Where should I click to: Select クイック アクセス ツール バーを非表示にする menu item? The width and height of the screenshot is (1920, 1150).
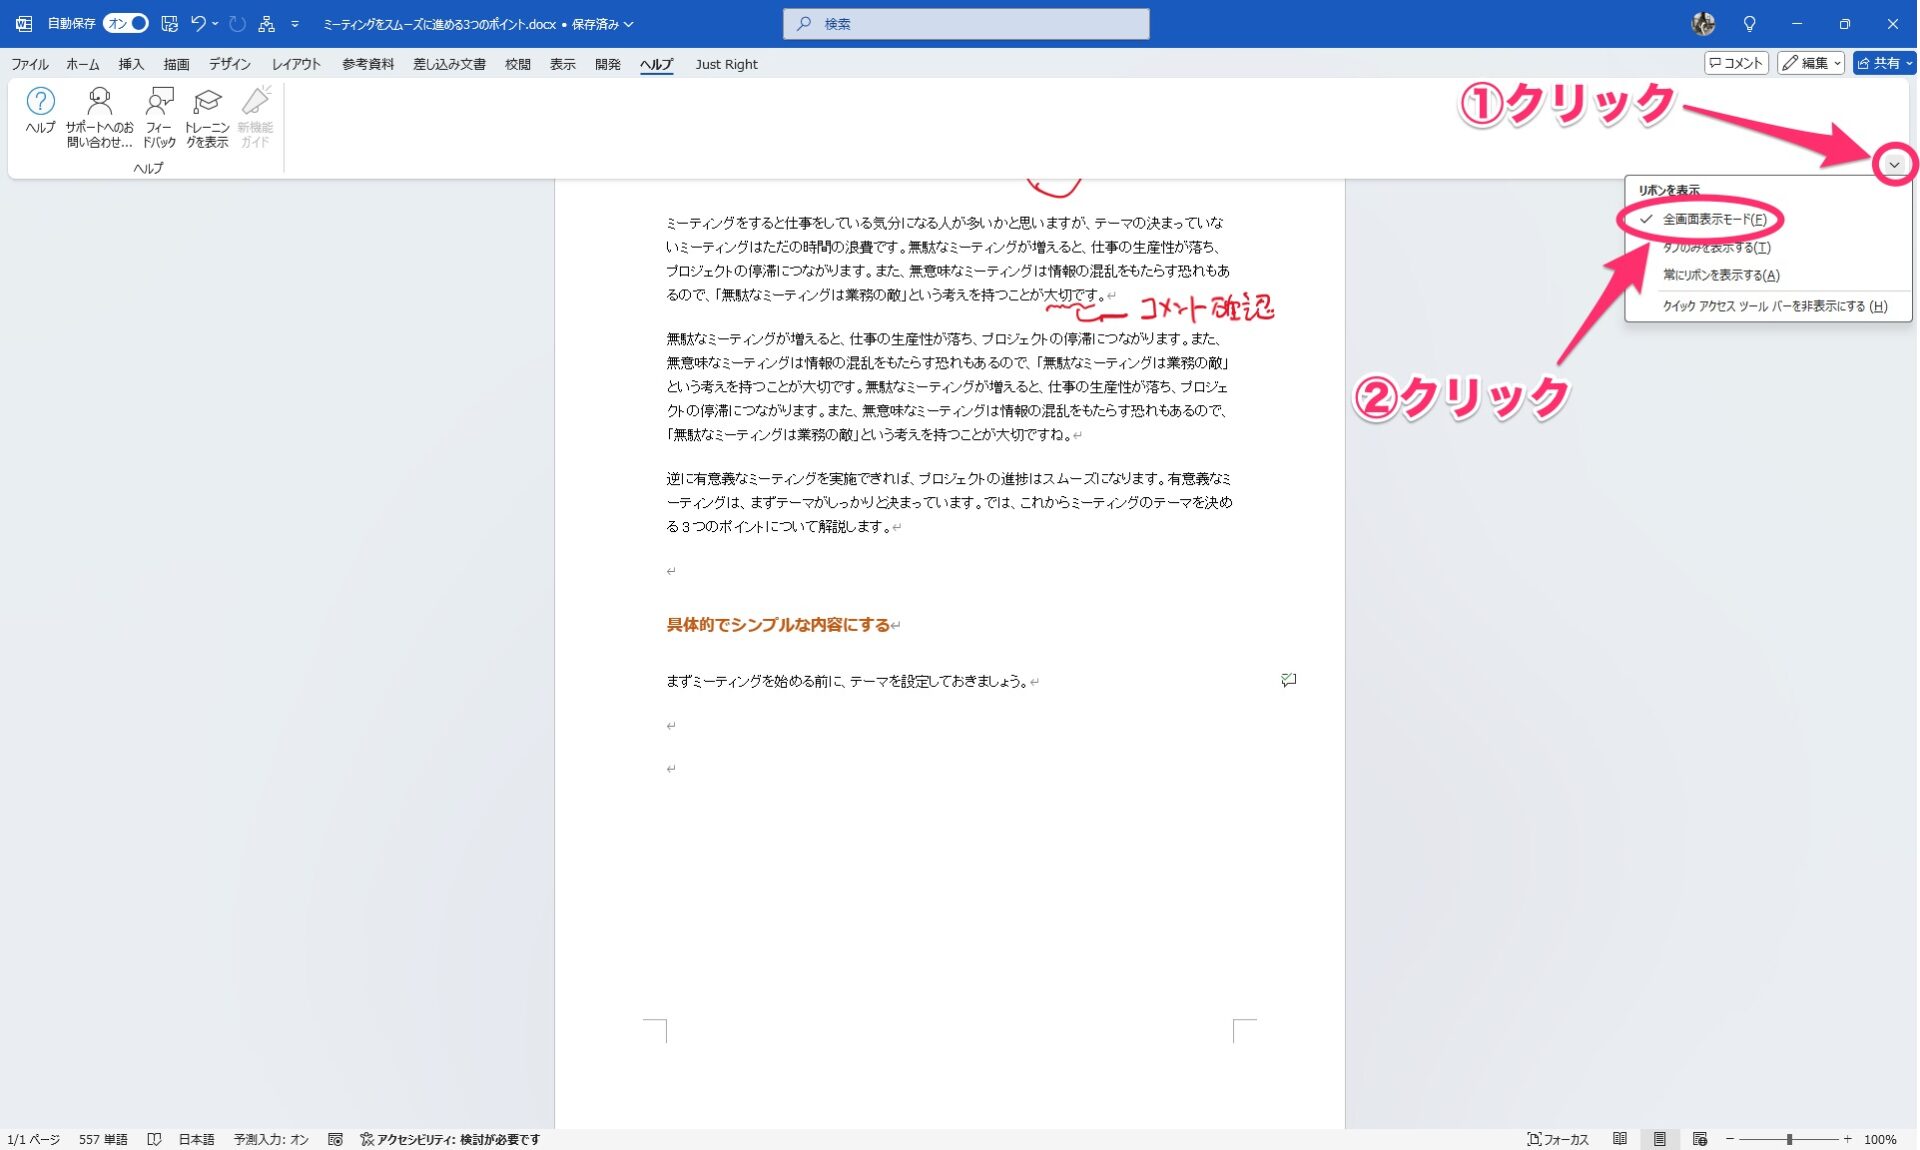click(x=1775, y=306)
